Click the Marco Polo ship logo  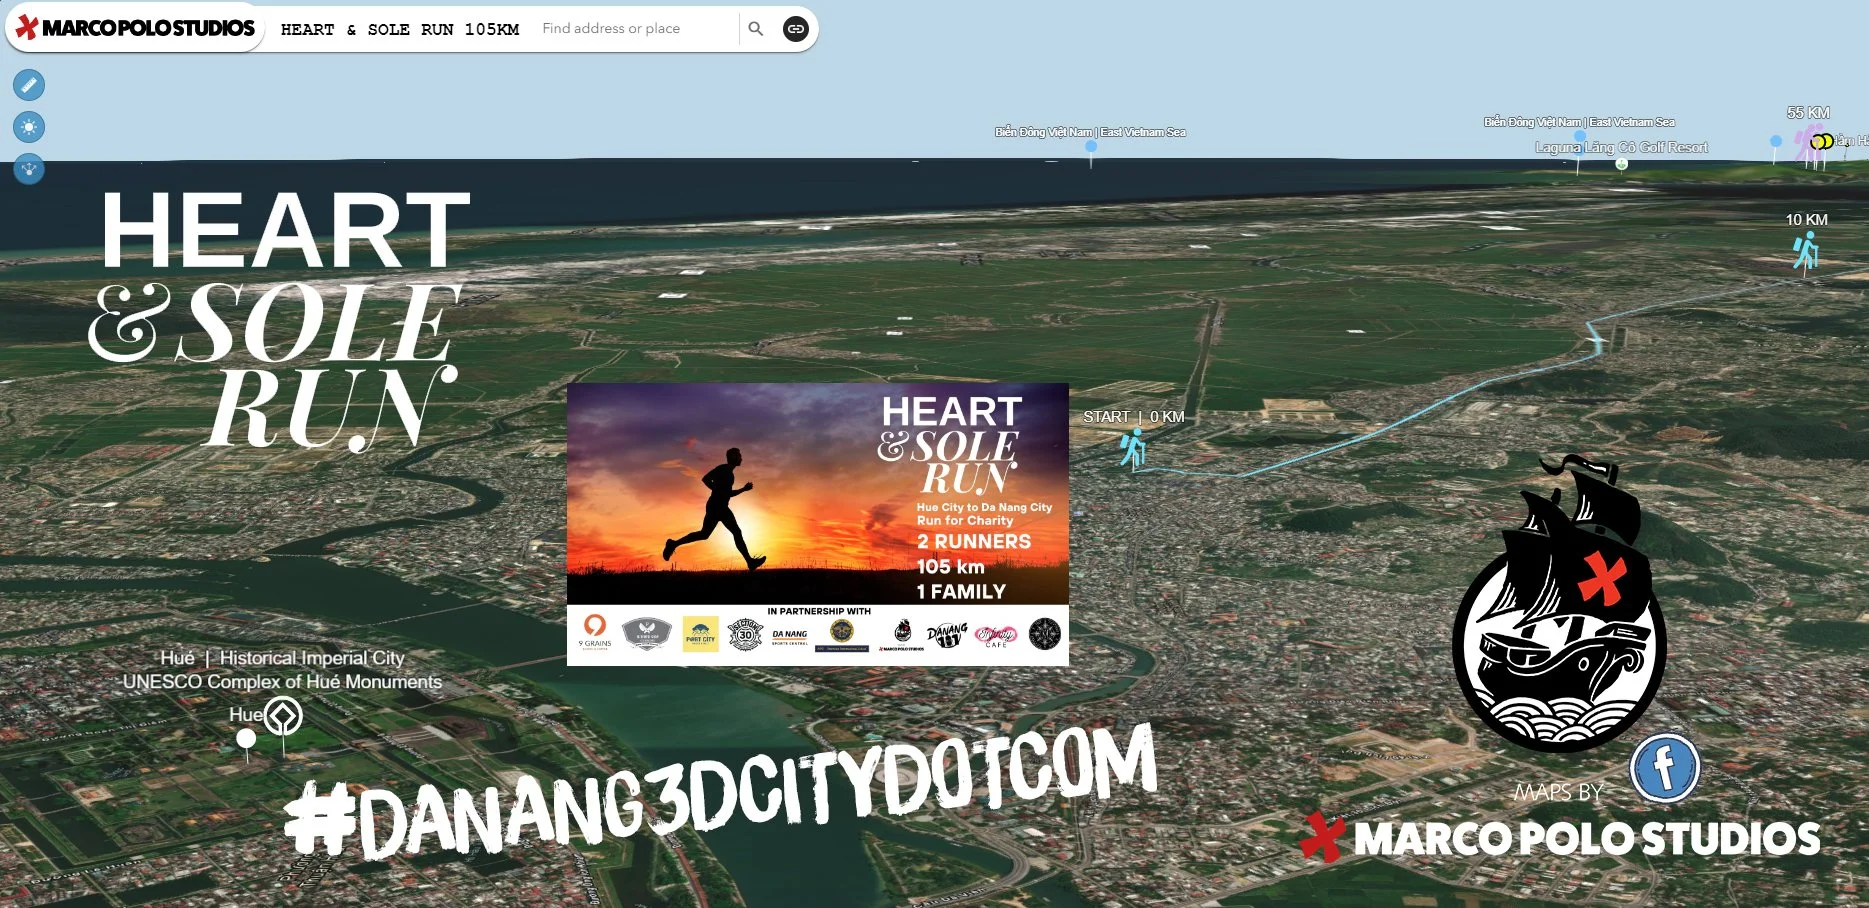pyautogui.click(x=1559, y=605)
